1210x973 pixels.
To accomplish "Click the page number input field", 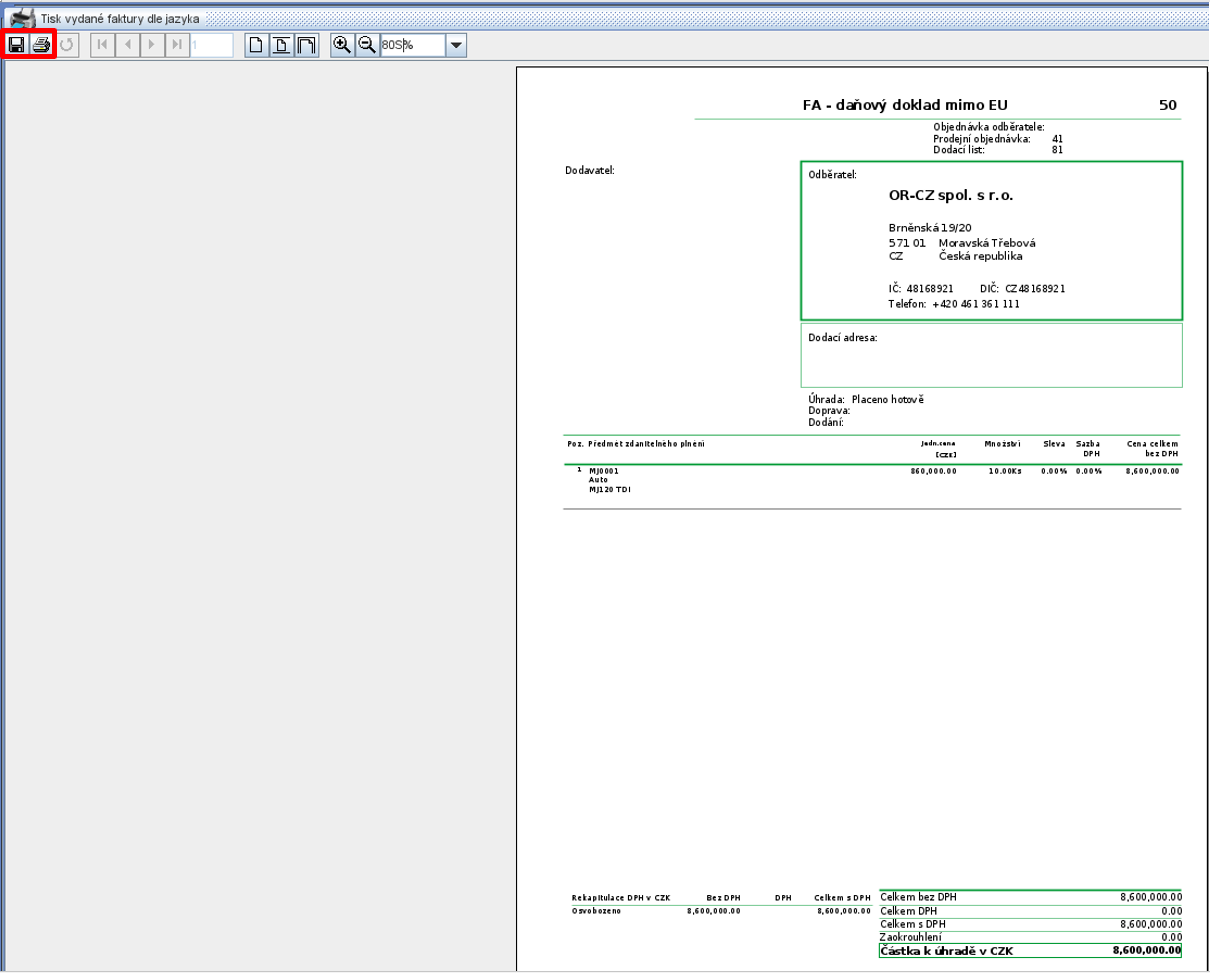I will pos(211,45).
